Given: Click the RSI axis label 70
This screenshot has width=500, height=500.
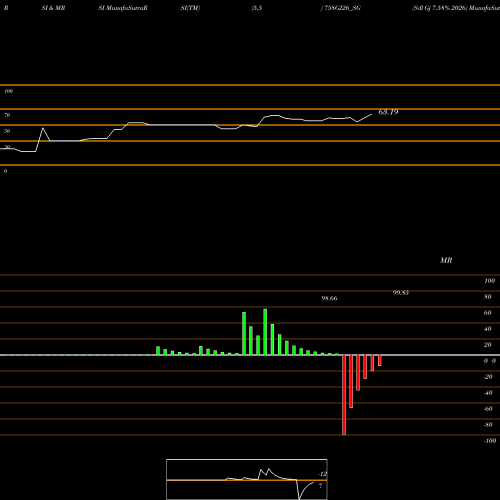Looking at the screenshot, I should tap(7, 115).
